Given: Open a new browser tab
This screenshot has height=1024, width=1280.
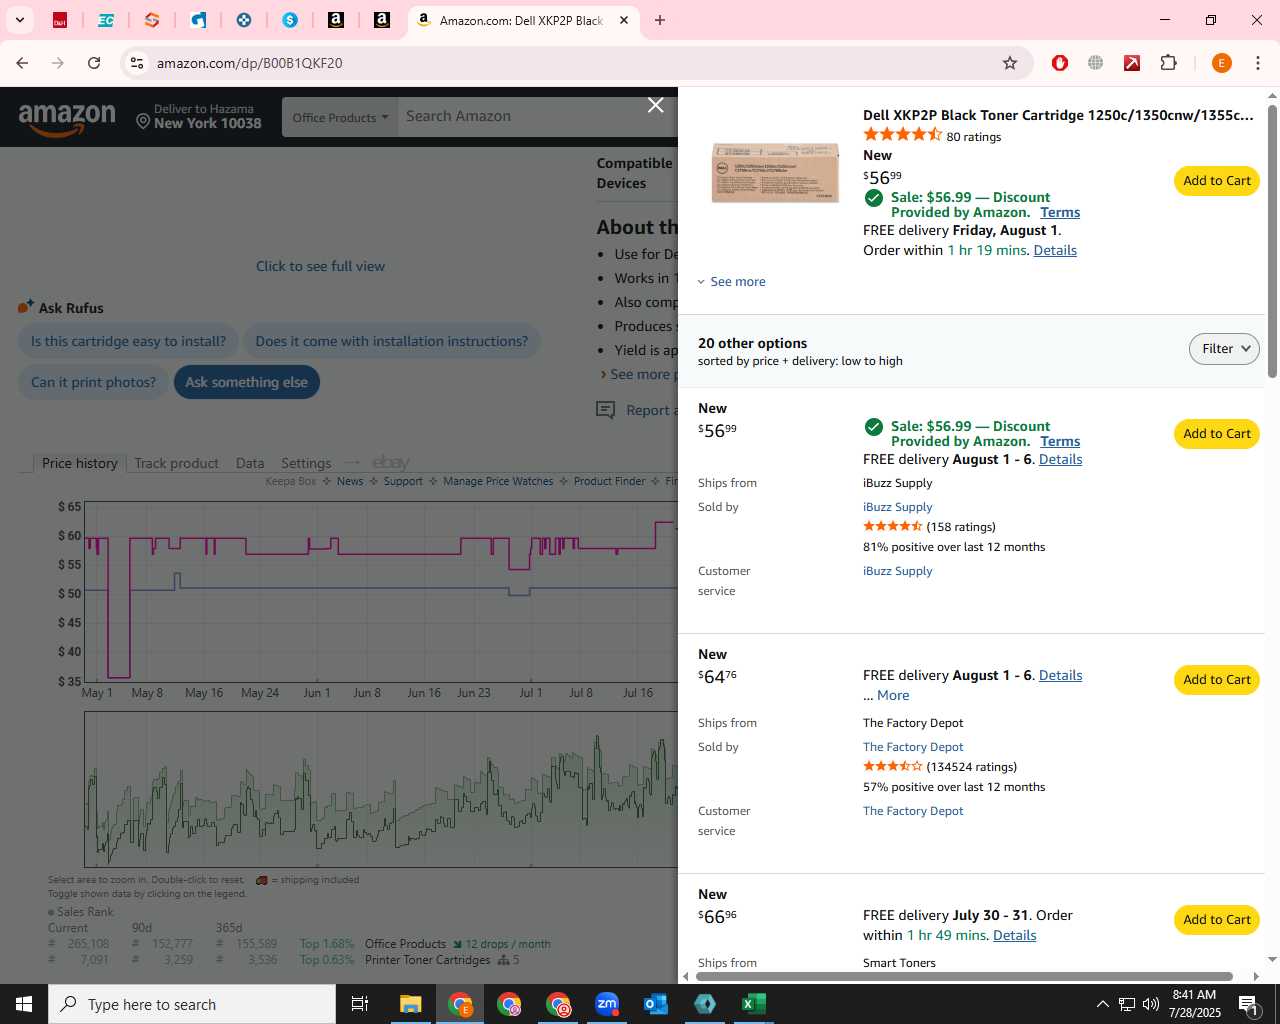Looking at the screenshot, I should (660, 20).
